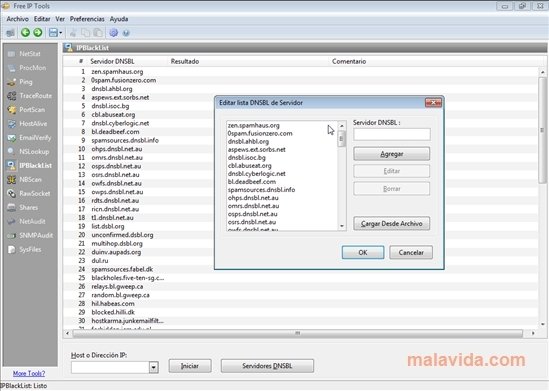
Task: Open the More Tools? link
Action: click(29, 373)
